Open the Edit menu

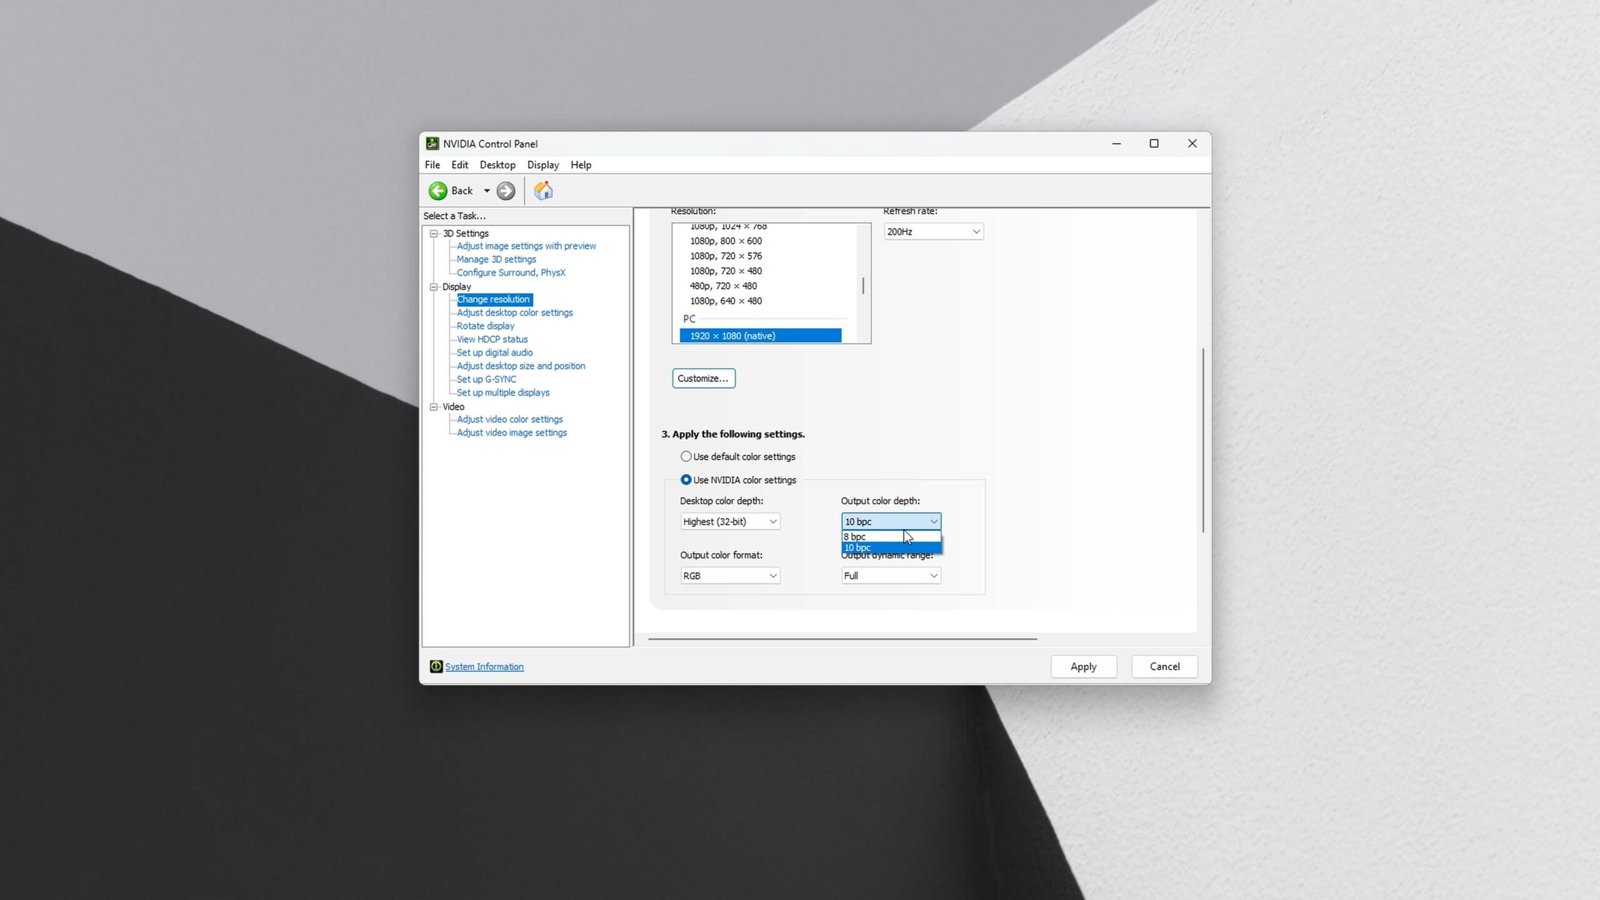point(460,165)
